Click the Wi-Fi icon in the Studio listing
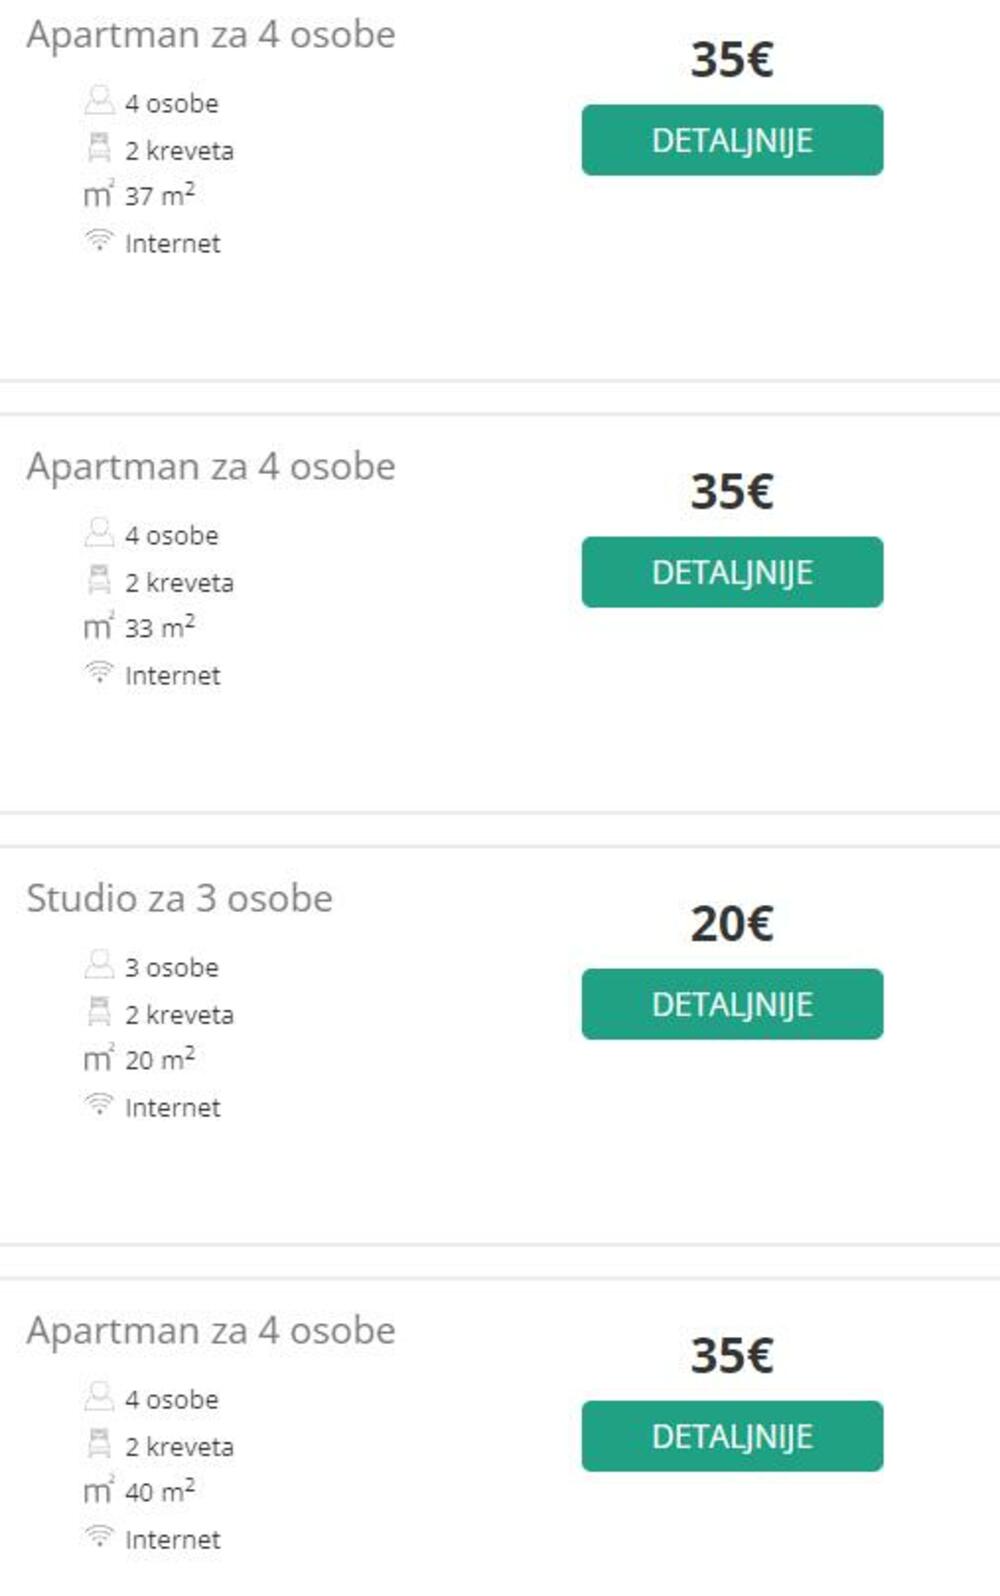Viewport: 1000px width, 1596px height. click(x=99, y=1105)
